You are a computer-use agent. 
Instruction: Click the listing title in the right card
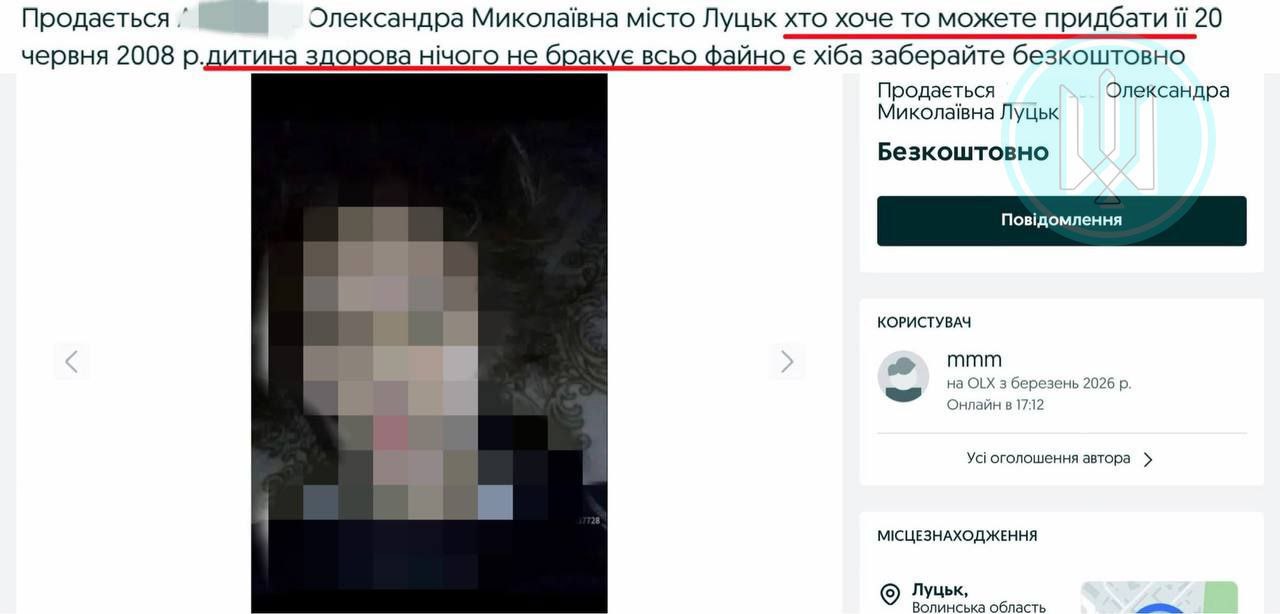coord(1053,101)
